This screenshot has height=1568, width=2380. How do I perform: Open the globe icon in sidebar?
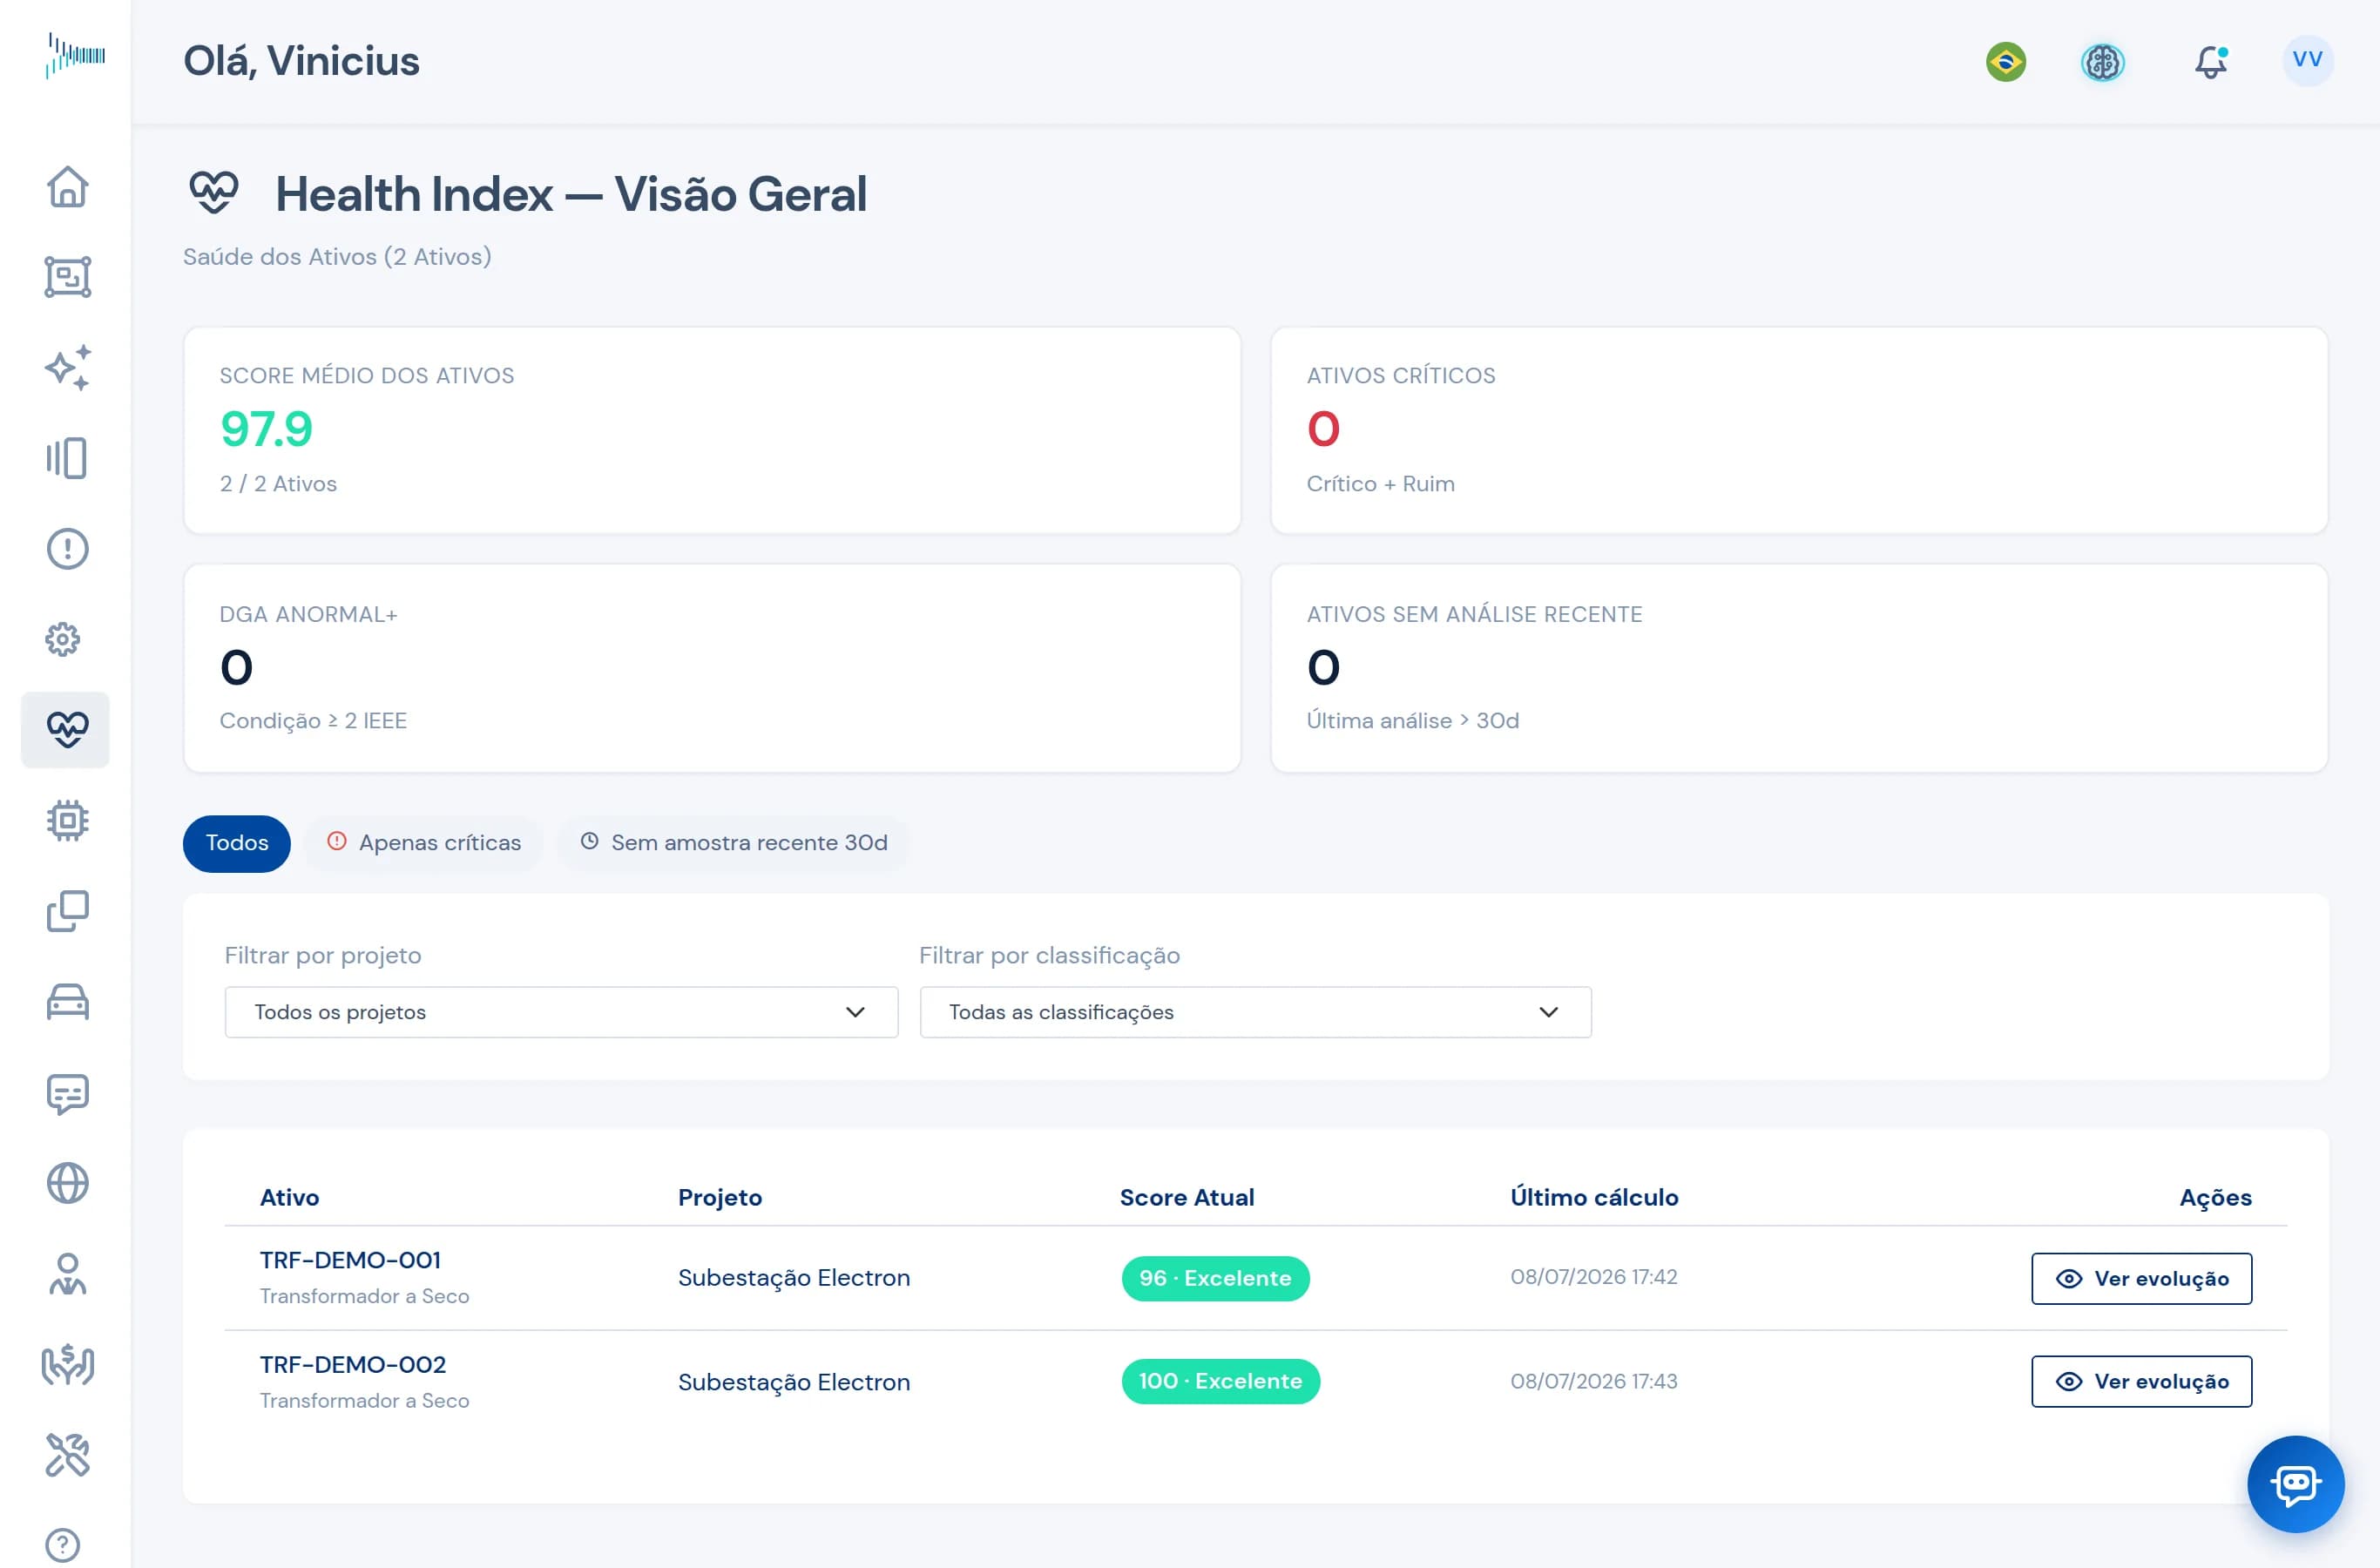pos(67,1183)
